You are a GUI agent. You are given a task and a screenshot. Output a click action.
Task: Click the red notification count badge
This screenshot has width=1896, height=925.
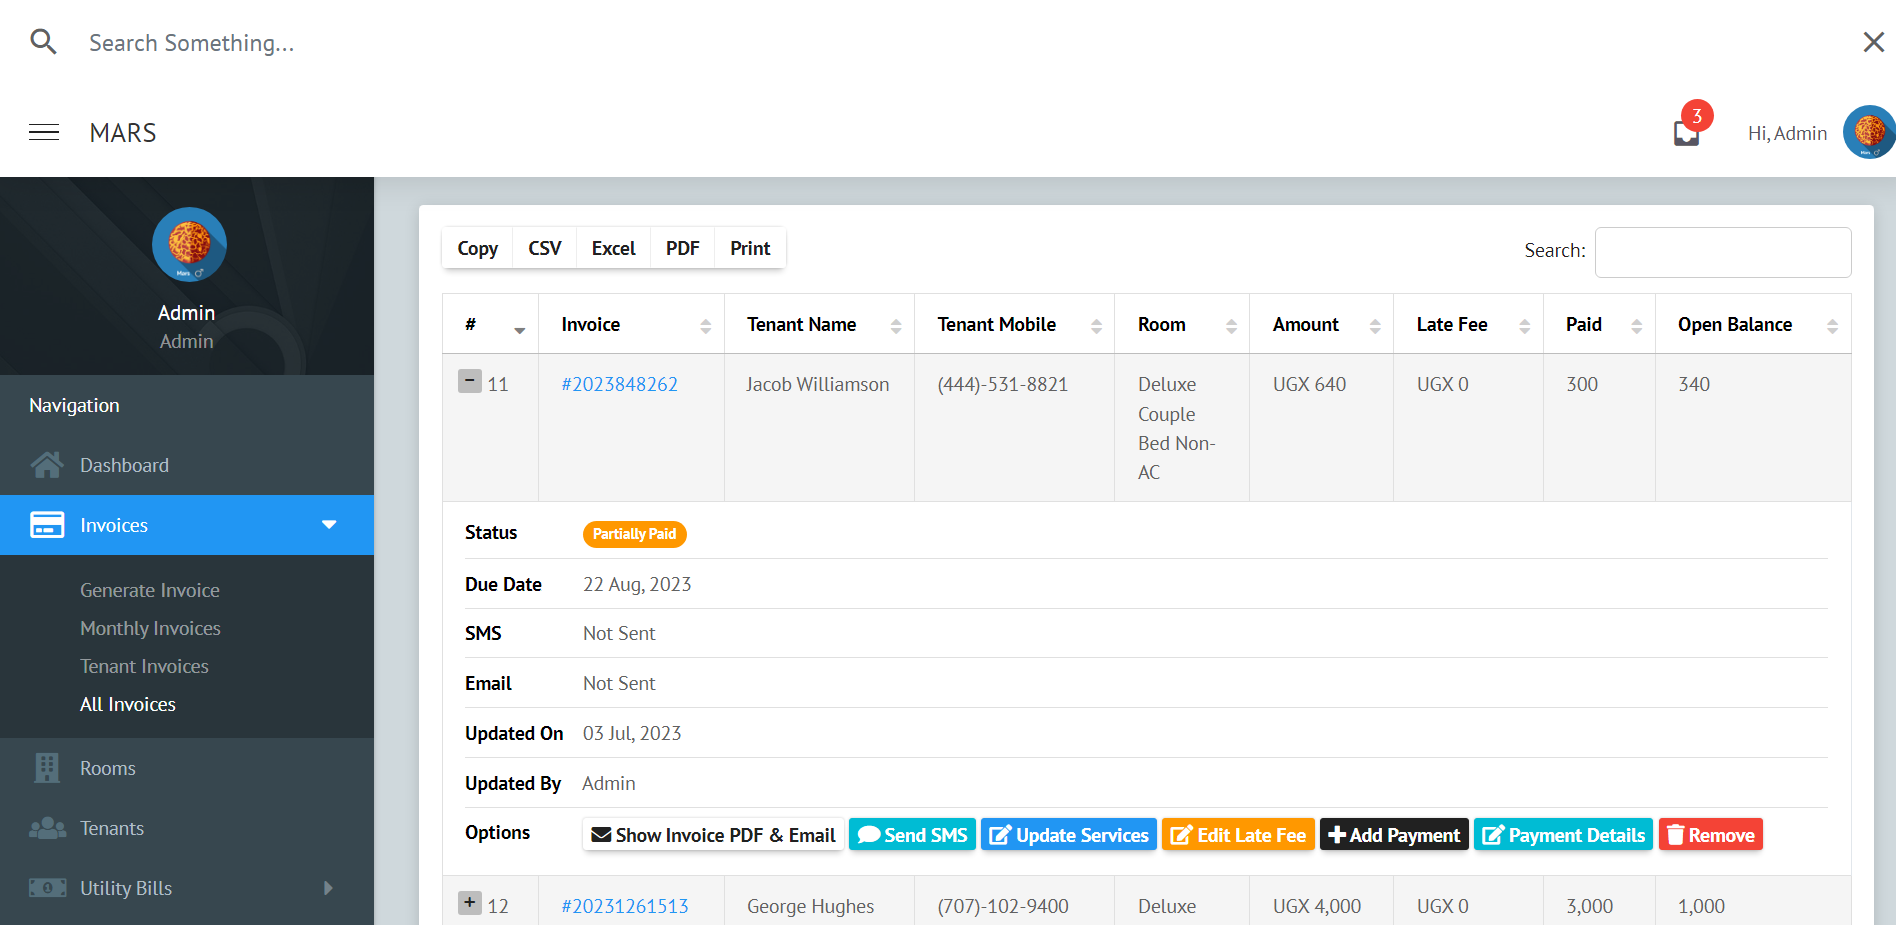click(1697, 116)
